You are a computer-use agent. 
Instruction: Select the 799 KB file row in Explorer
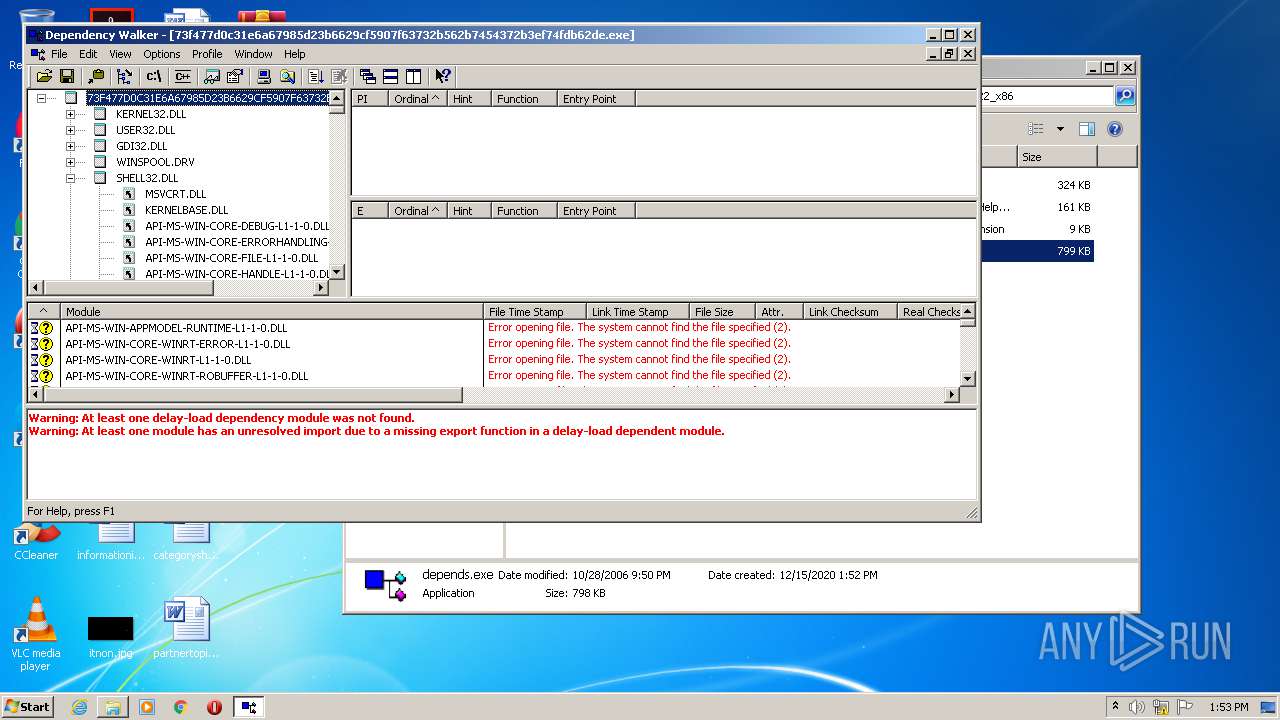(x=1038, y=251)
